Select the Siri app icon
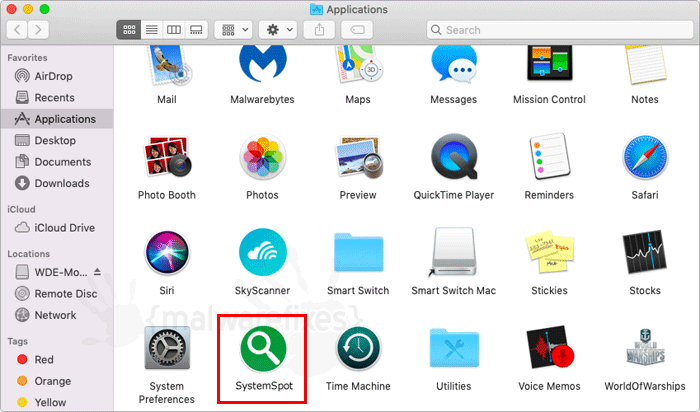 click(167, 252)
